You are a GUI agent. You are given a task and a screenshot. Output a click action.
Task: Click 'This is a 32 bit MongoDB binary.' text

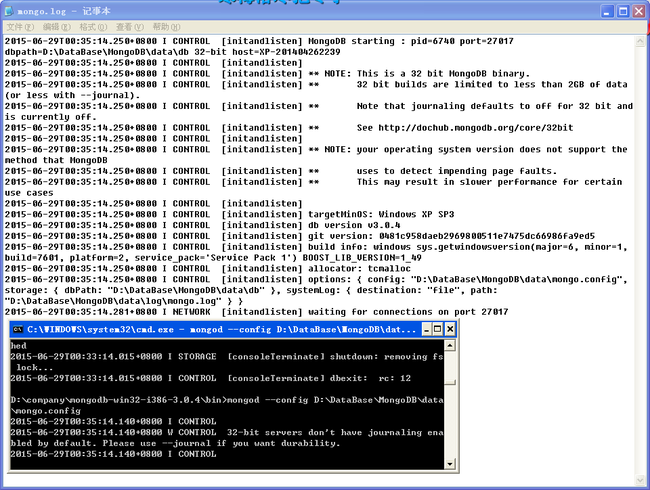443,74
